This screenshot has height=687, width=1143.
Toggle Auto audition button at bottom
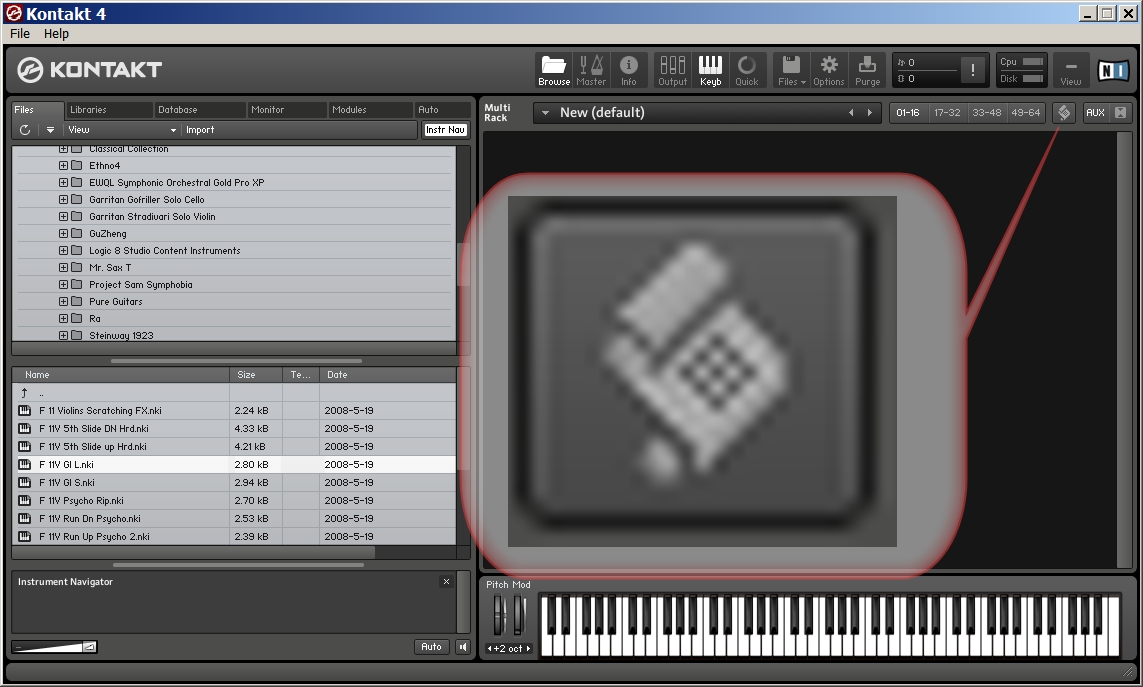pyautogui.click(x=431, y=647)
